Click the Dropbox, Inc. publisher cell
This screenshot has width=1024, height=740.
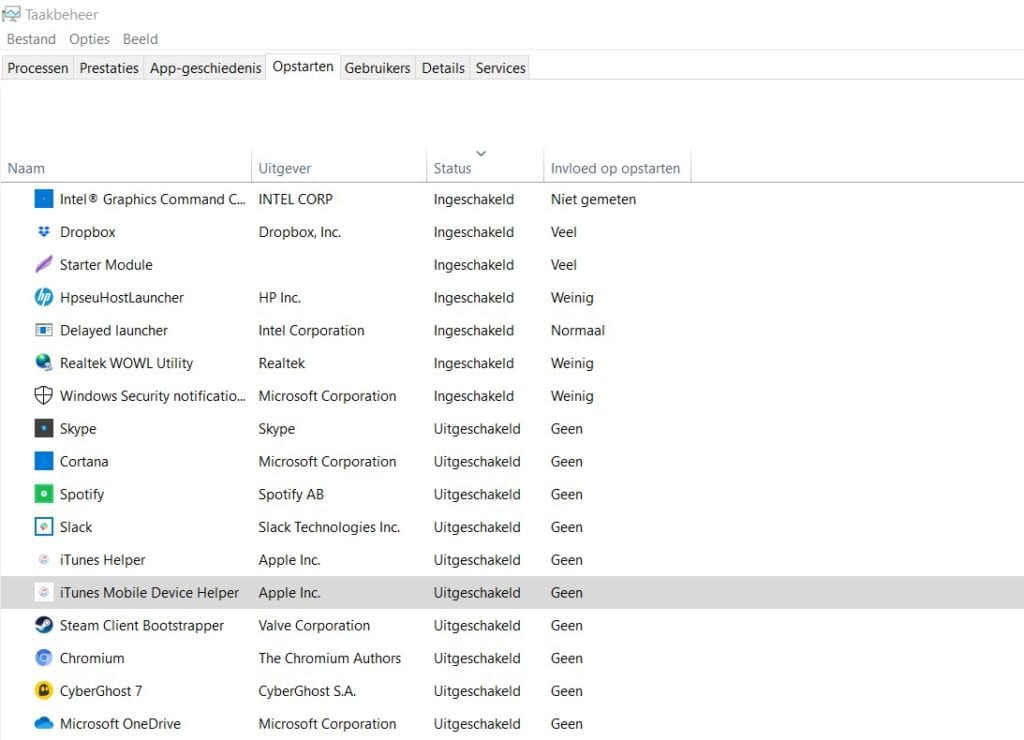[x=300, y=232]
